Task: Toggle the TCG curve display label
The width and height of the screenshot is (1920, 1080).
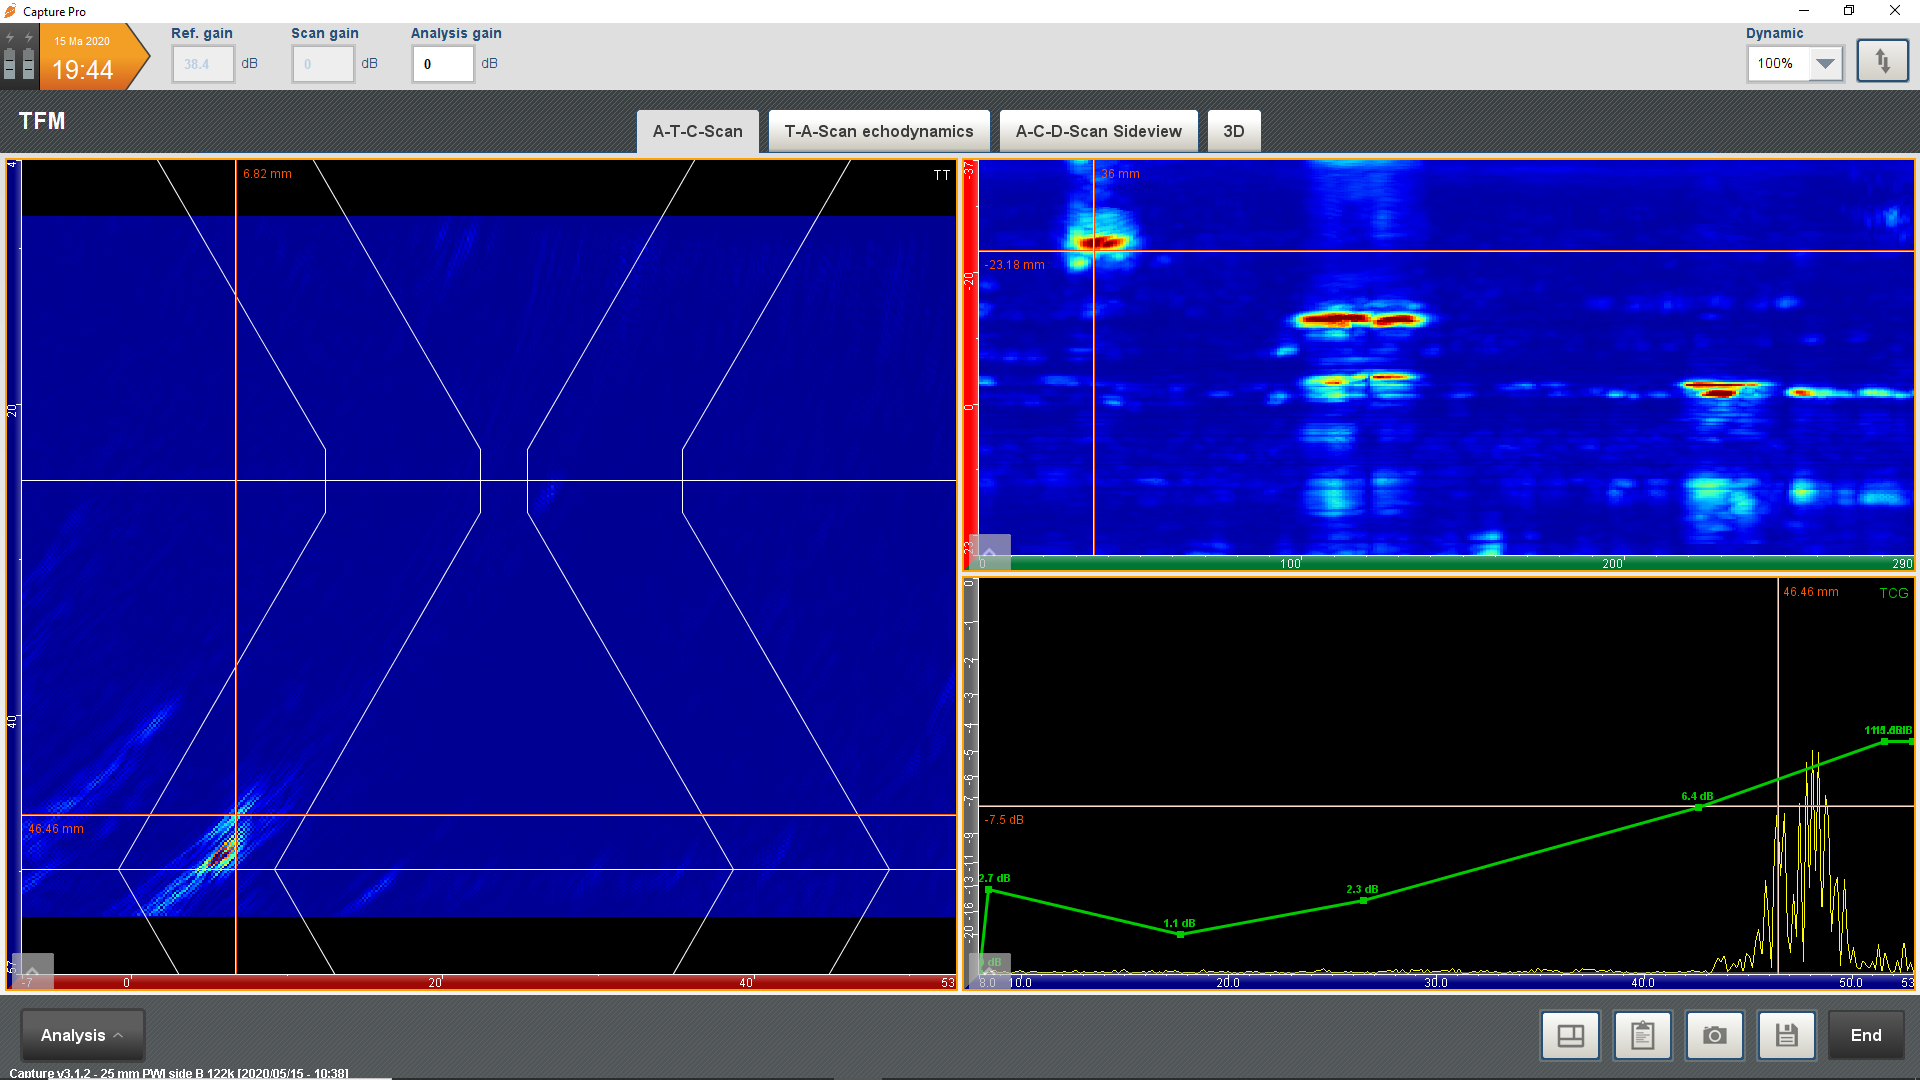Action: pyautogui.click(x=1894, y=592)
